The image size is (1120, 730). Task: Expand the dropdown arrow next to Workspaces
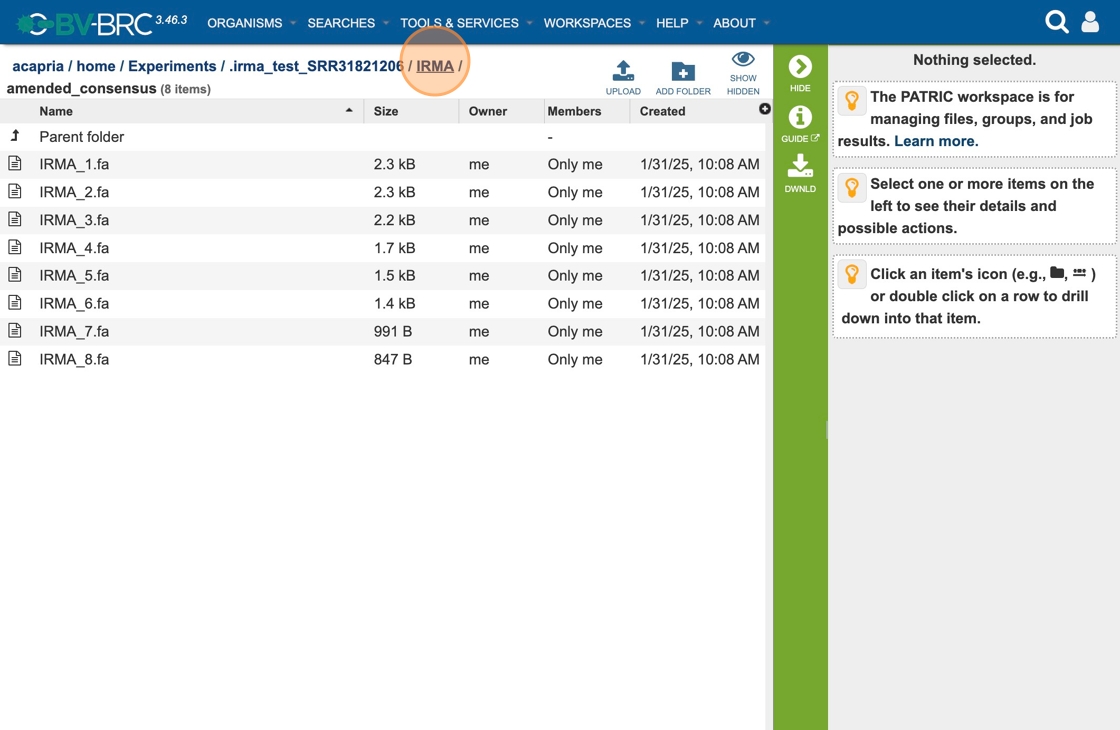tap(641, 24)
